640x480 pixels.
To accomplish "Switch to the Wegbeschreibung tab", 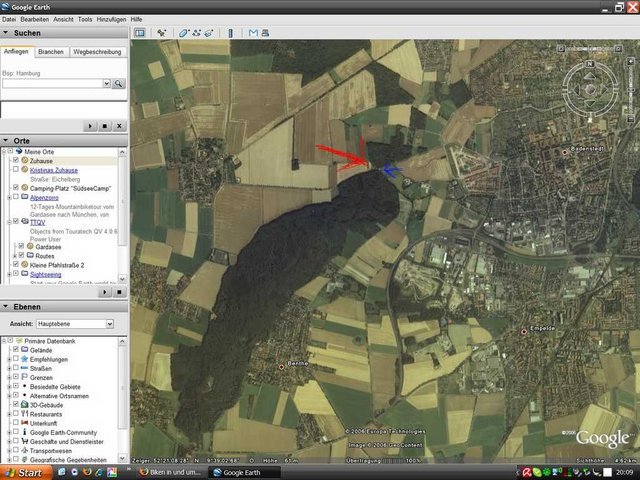I will coord(97,52).
